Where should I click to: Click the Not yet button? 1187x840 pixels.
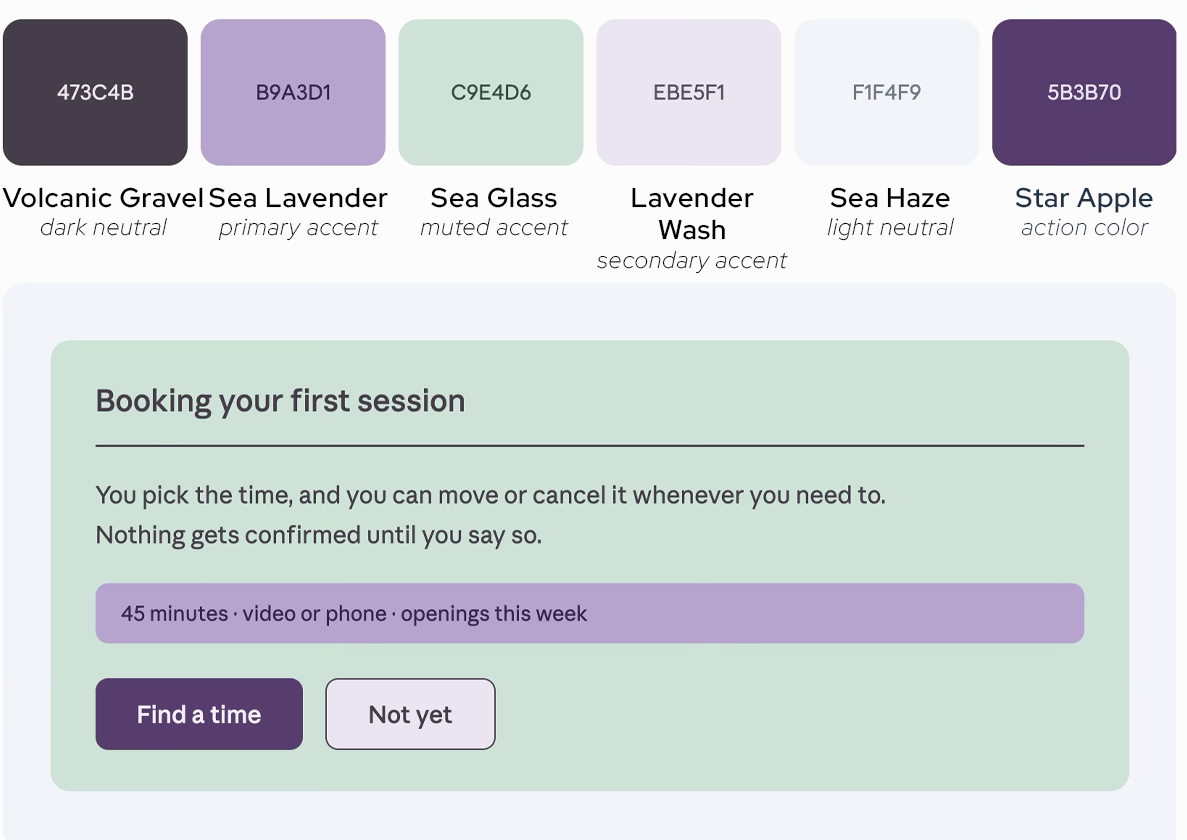[x=410, y=714]
